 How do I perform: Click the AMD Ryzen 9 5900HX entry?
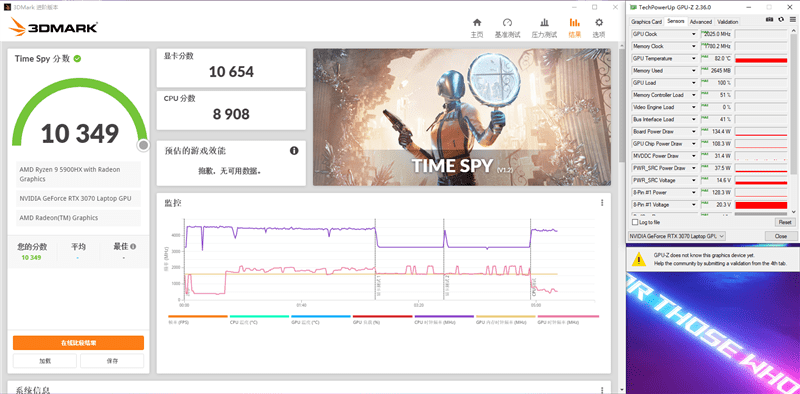click(79, 174)
